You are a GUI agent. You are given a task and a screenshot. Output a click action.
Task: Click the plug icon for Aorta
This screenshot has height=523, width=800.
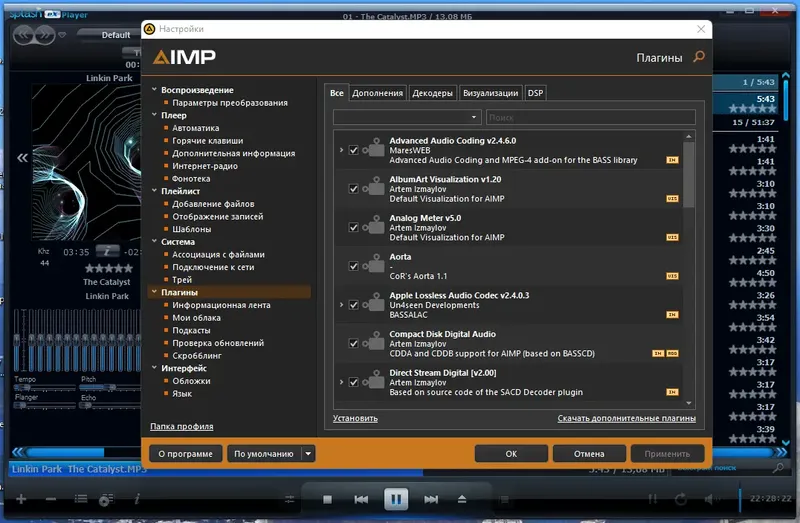click(x=374, y=265)
